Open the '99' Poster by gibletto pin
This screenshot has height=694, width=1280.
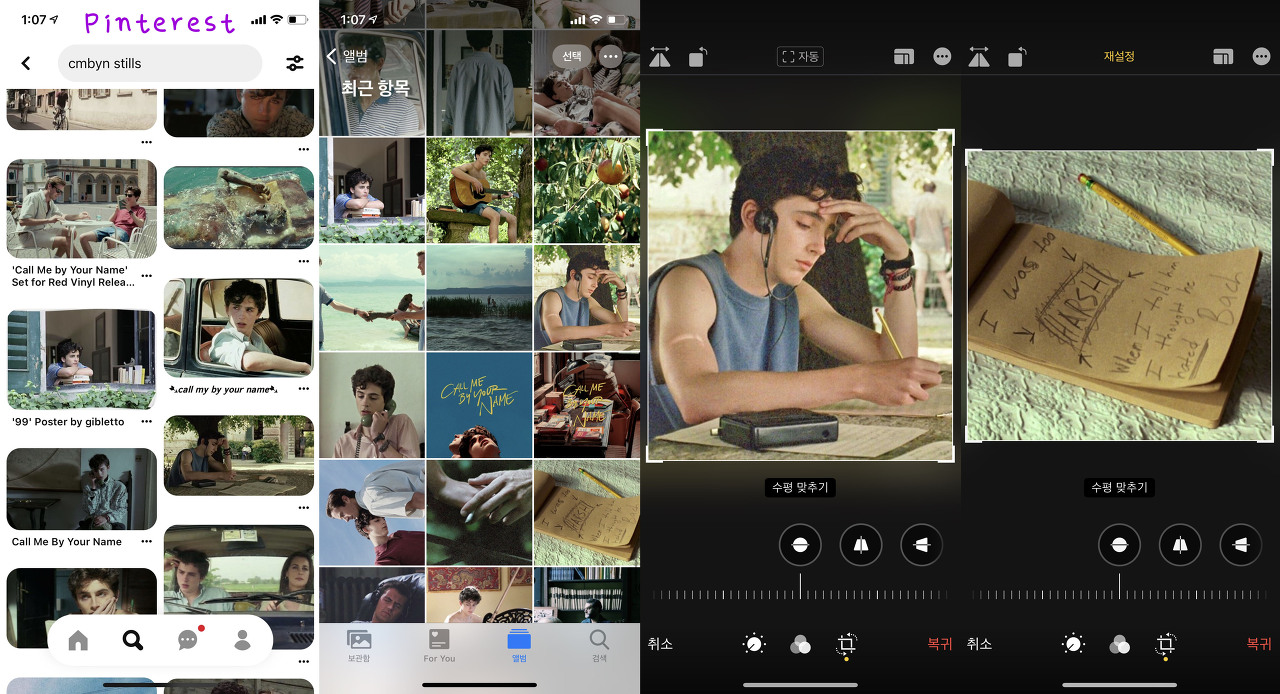pyautogui.click(x=82, y=359)
